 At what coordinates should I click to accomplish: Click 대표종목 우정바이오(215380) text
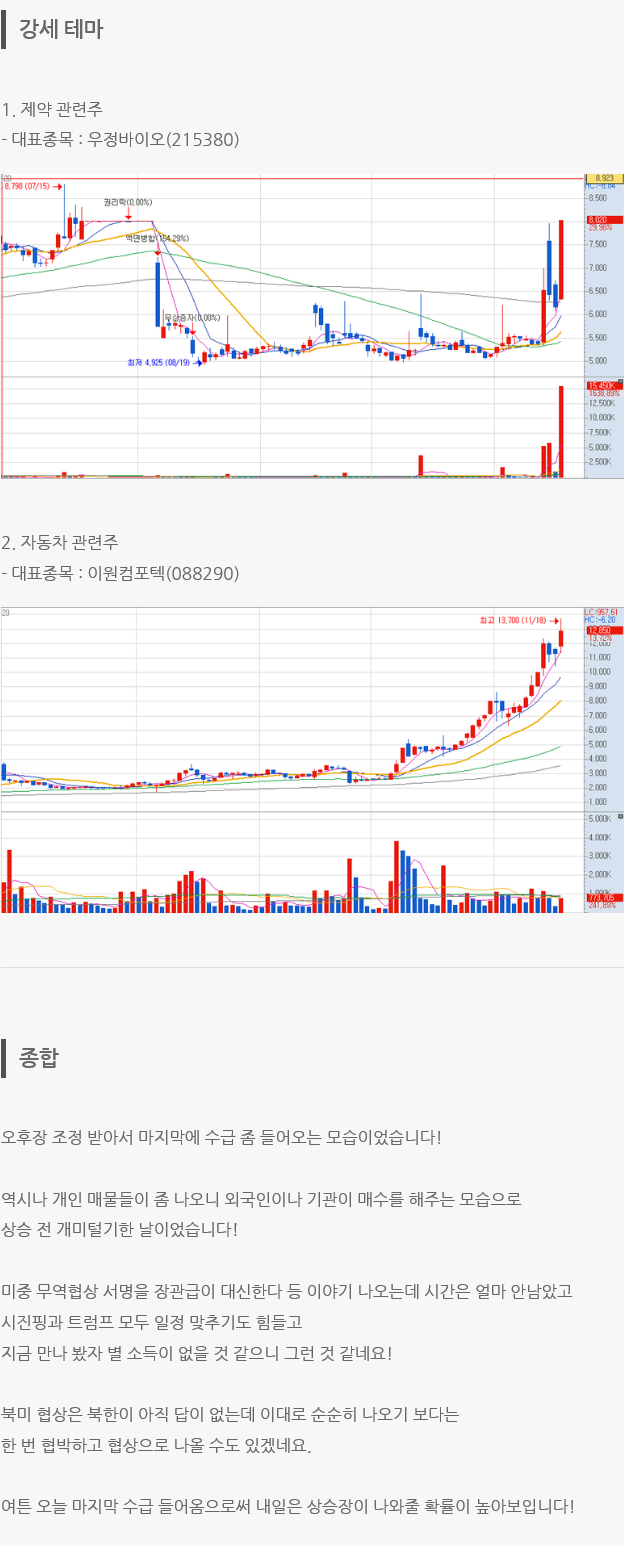[120, 140]
